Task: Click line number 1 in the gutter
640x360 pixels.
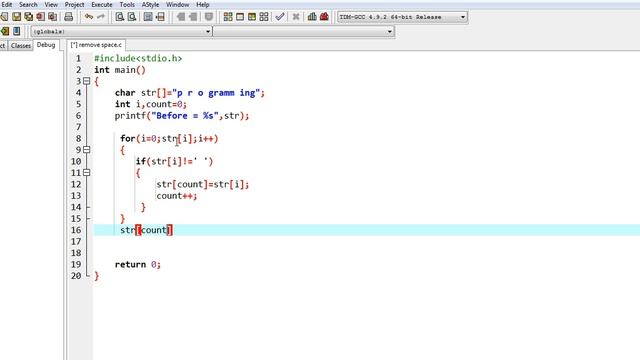Action: point(78,58)
